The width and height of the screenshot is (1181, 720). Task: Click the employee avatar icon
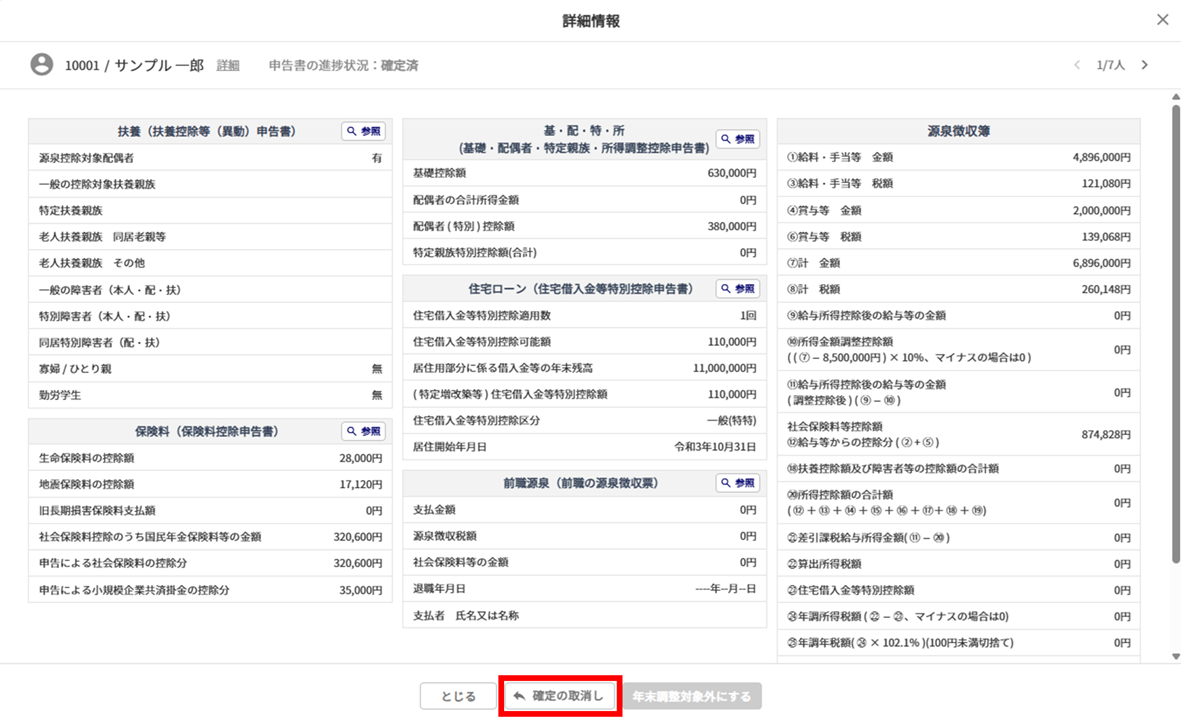point(41,65)
